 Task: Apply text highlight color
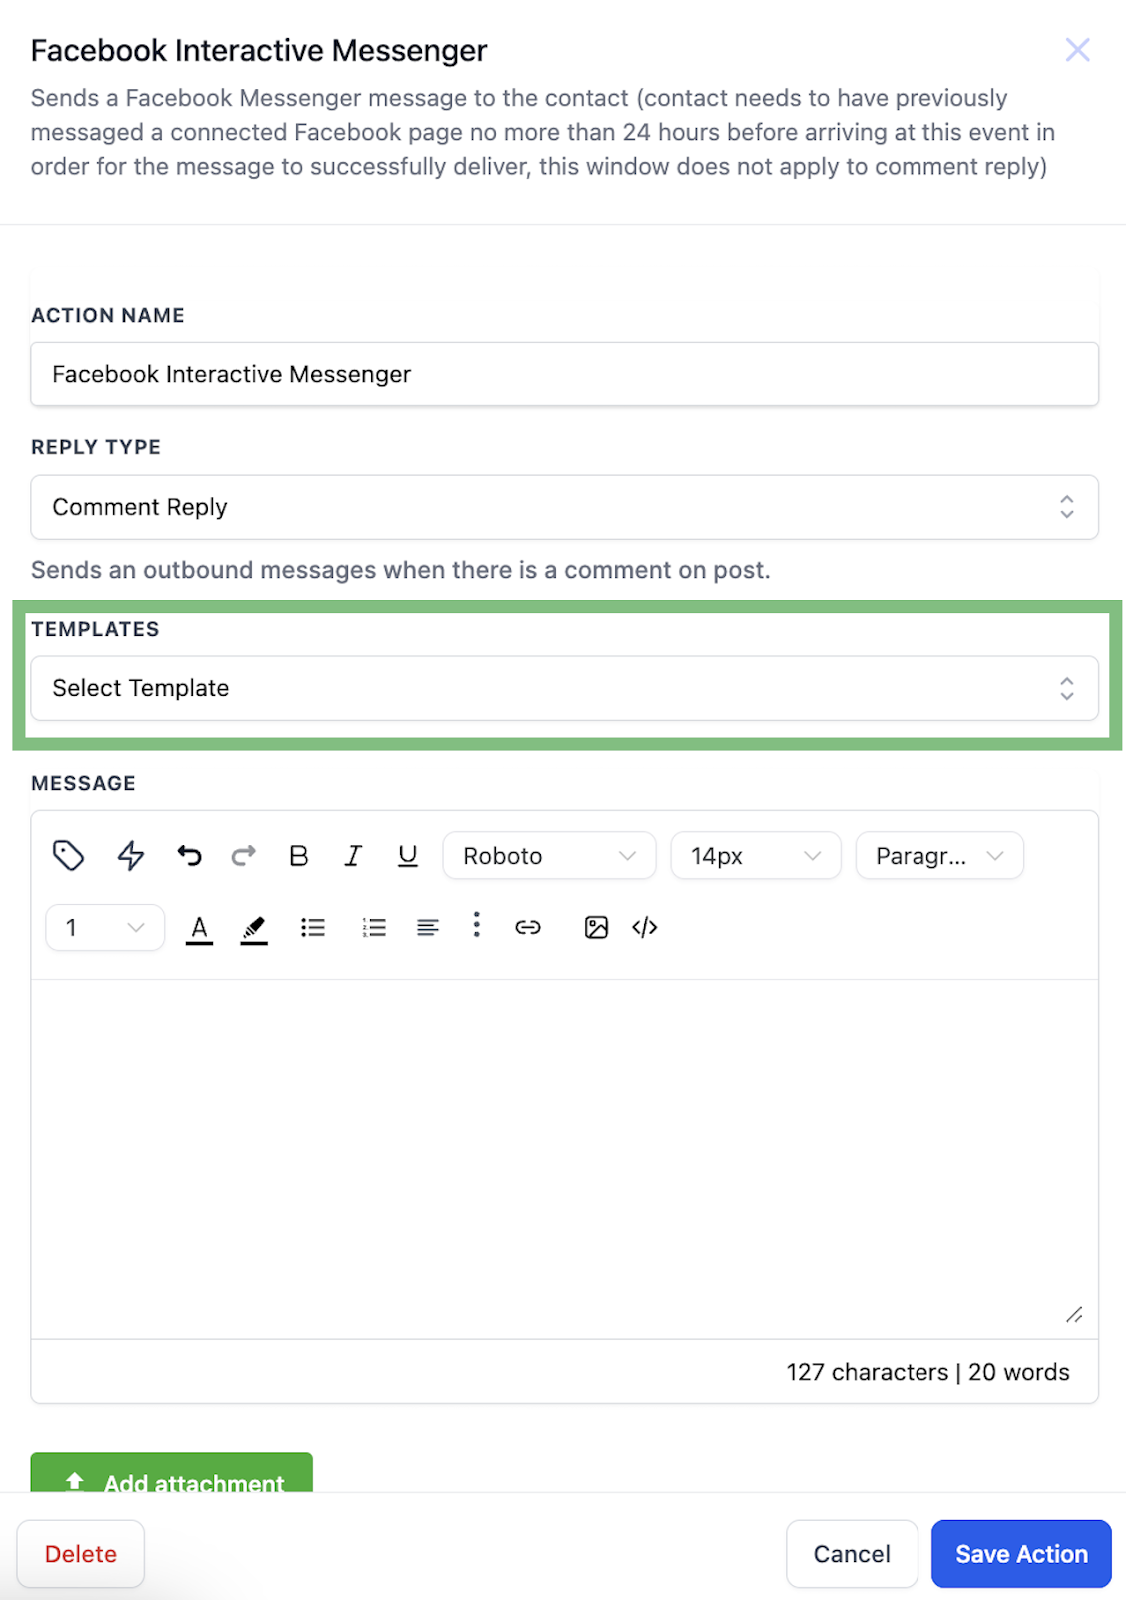pos(254,929)
